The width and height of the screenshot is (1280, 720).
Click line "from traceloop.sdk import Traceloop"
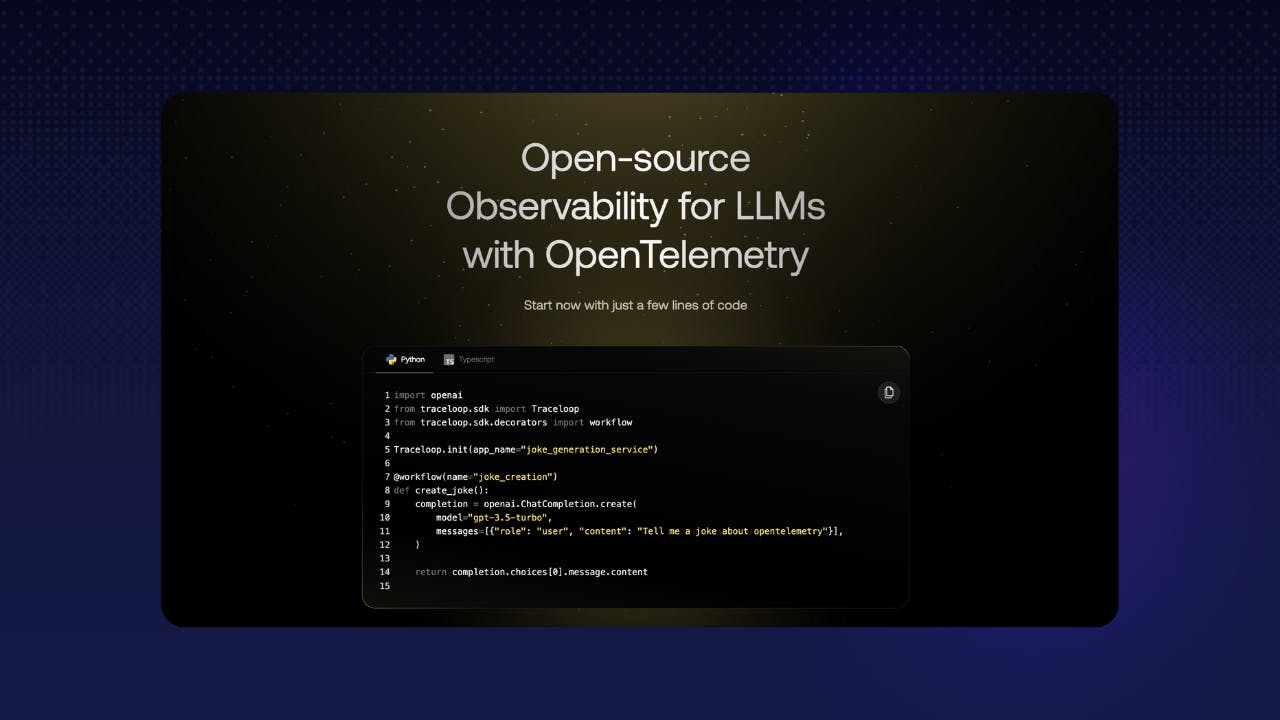[x=486, y=409]
